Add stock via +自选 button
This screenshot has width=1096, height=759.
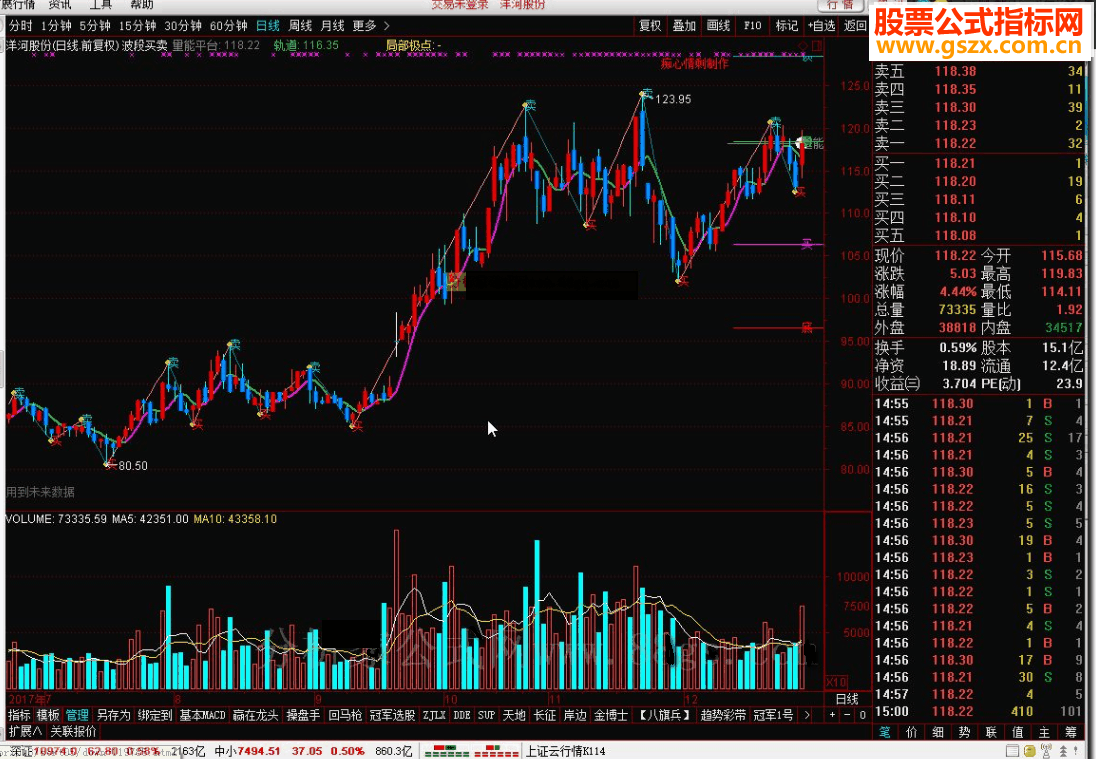click(821, 26)
